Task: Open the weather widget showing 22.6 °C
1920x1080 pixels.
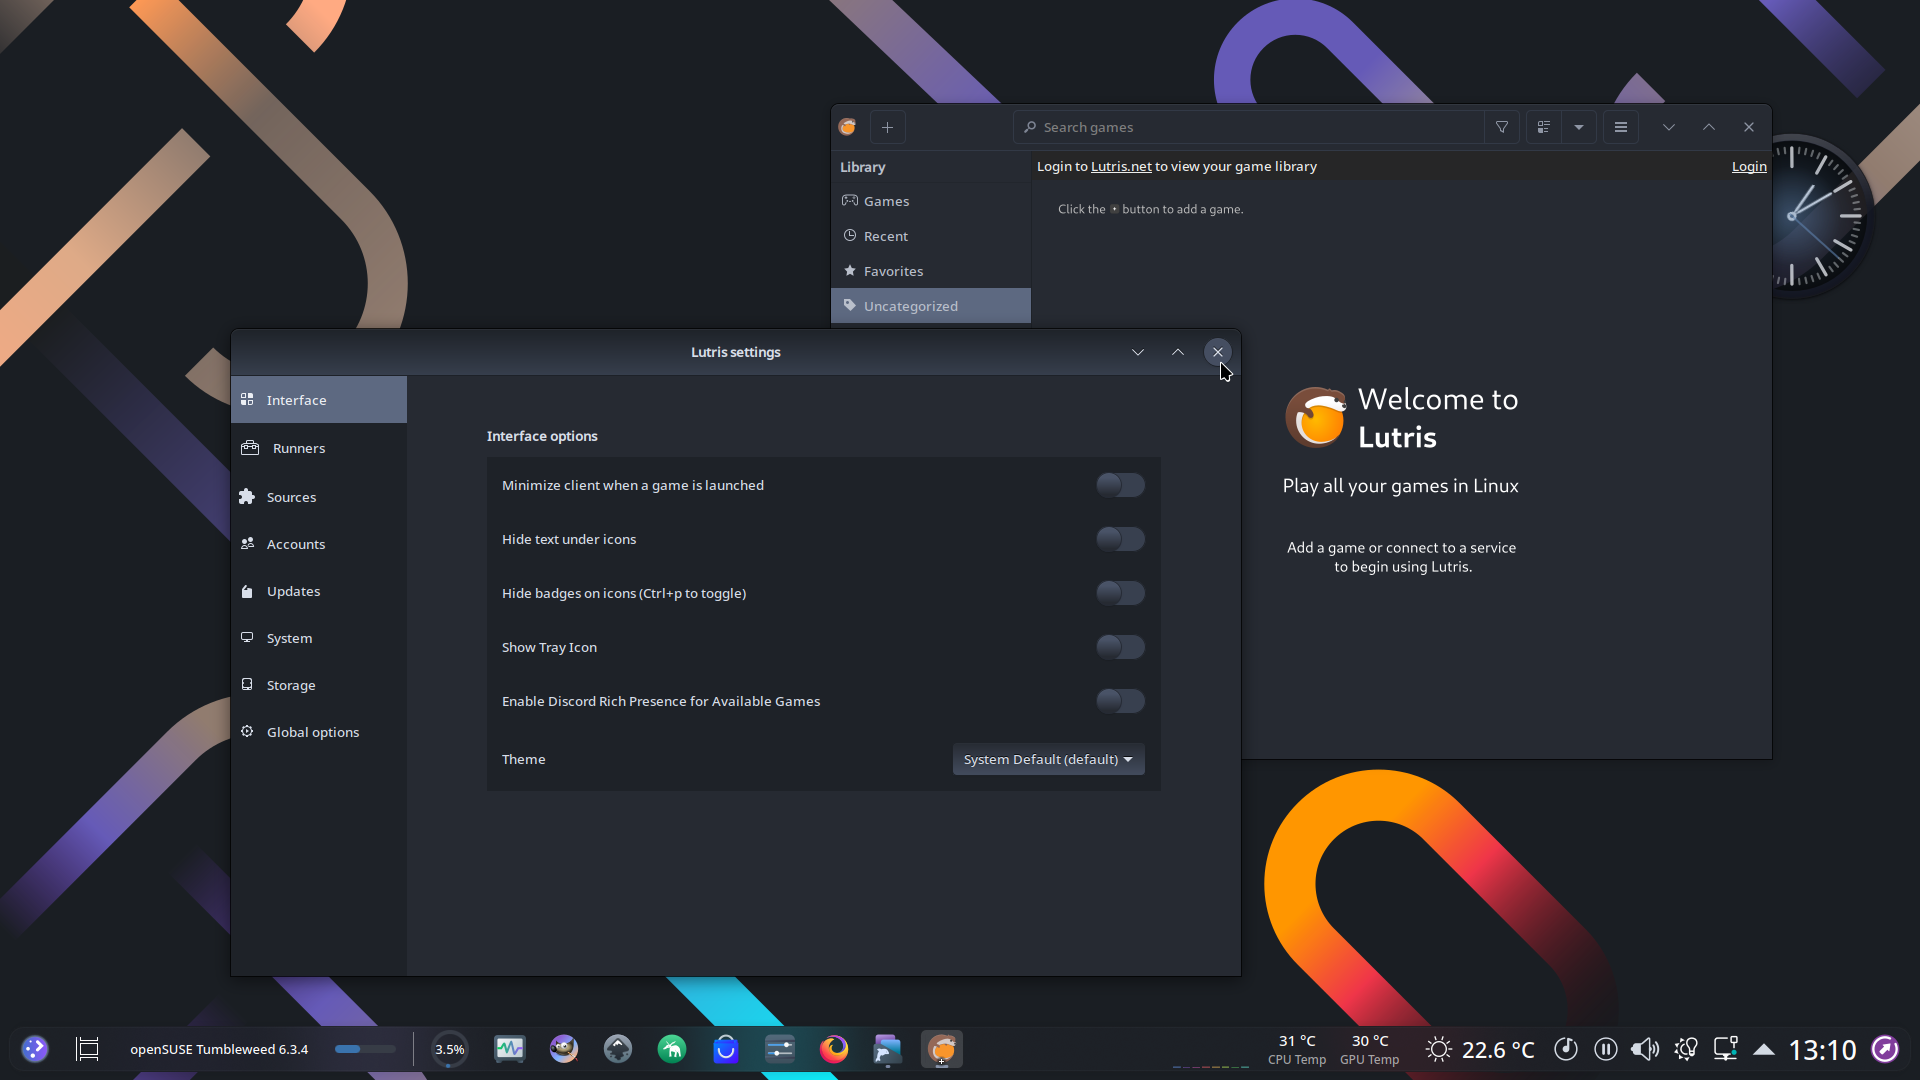Action: pyautogui.click(x=1480, y=1049)
